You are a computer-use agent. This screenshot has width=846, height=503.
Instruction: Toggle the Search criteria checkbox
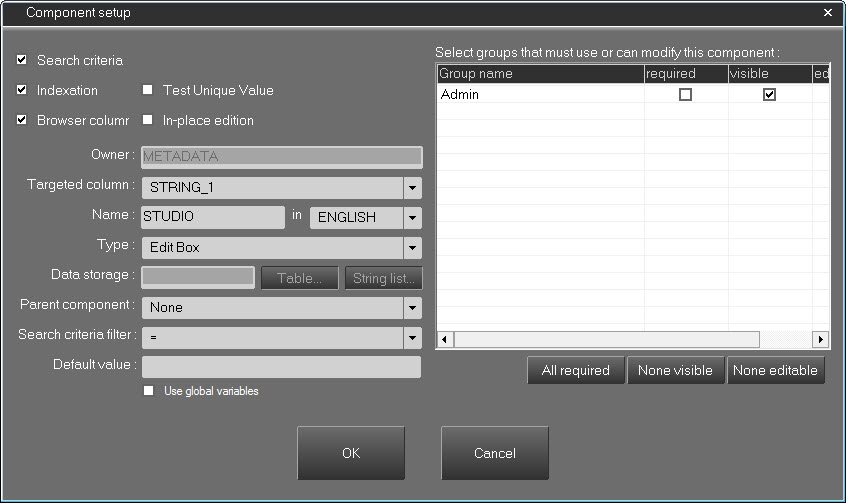(22, 60)
